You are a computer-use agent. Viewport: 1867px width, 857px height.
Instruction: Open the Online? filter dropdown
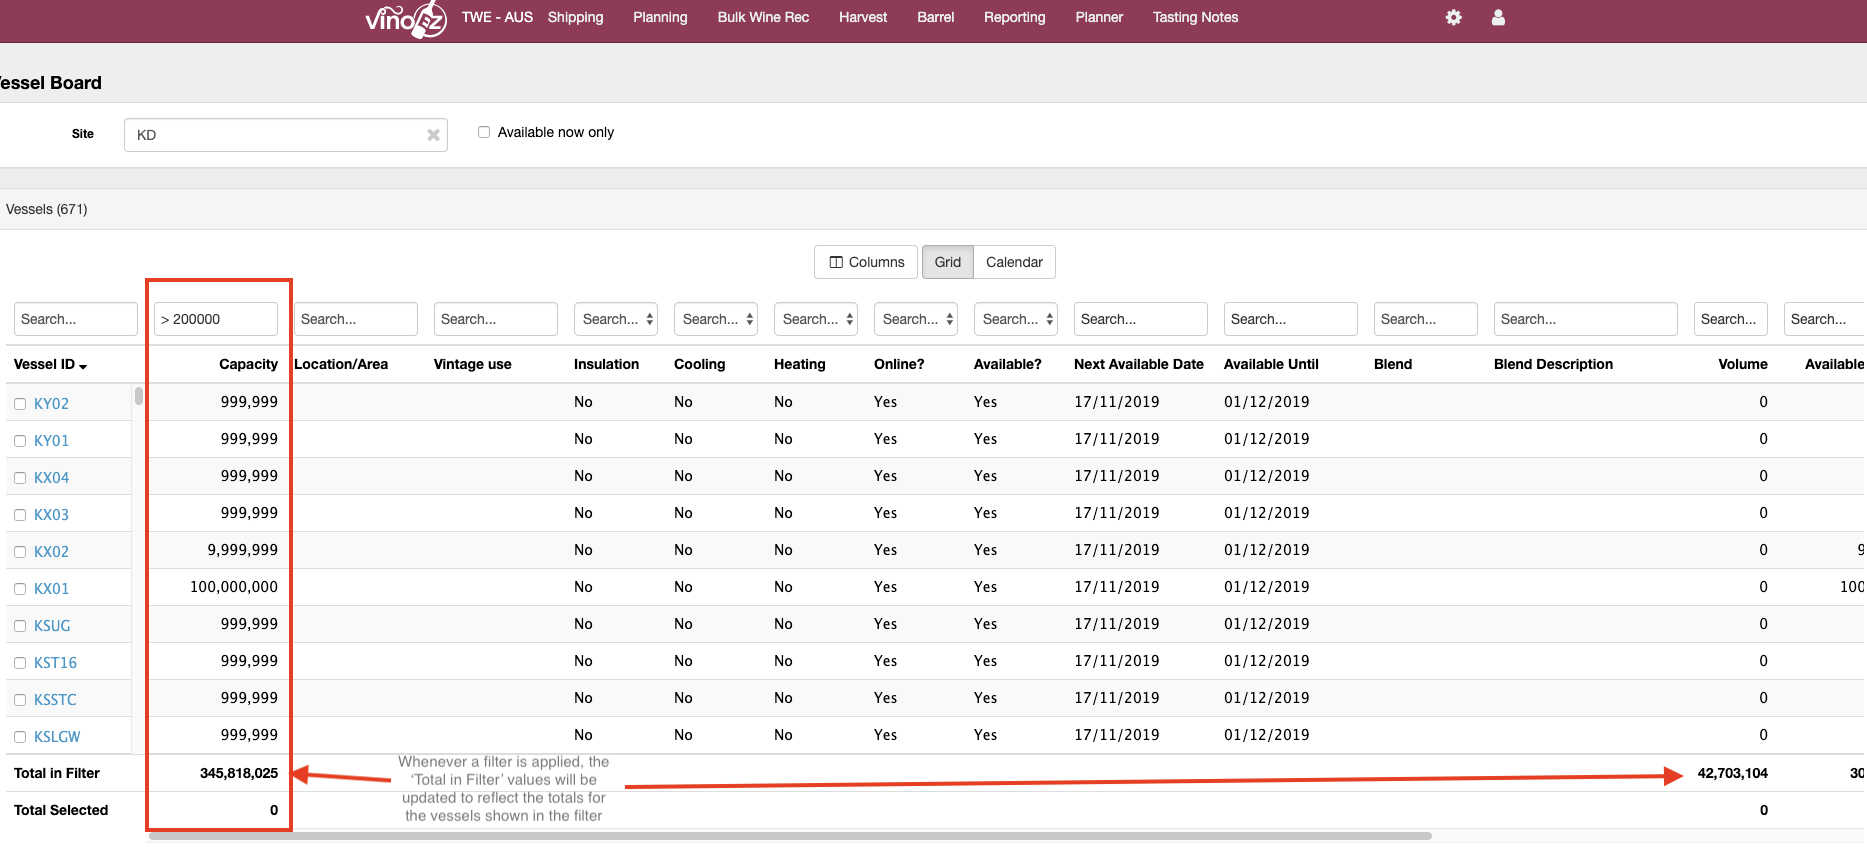[x=916, y=319]
